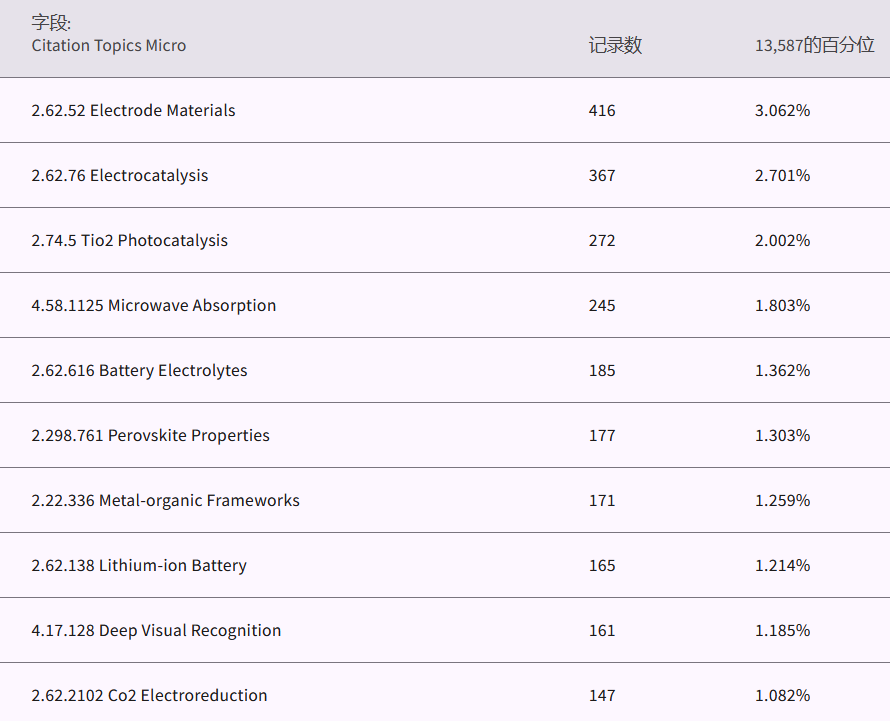The width and height of the screenshot is (890, 721).
Task: Click the 1.082% percentage value
Action: 782,695
